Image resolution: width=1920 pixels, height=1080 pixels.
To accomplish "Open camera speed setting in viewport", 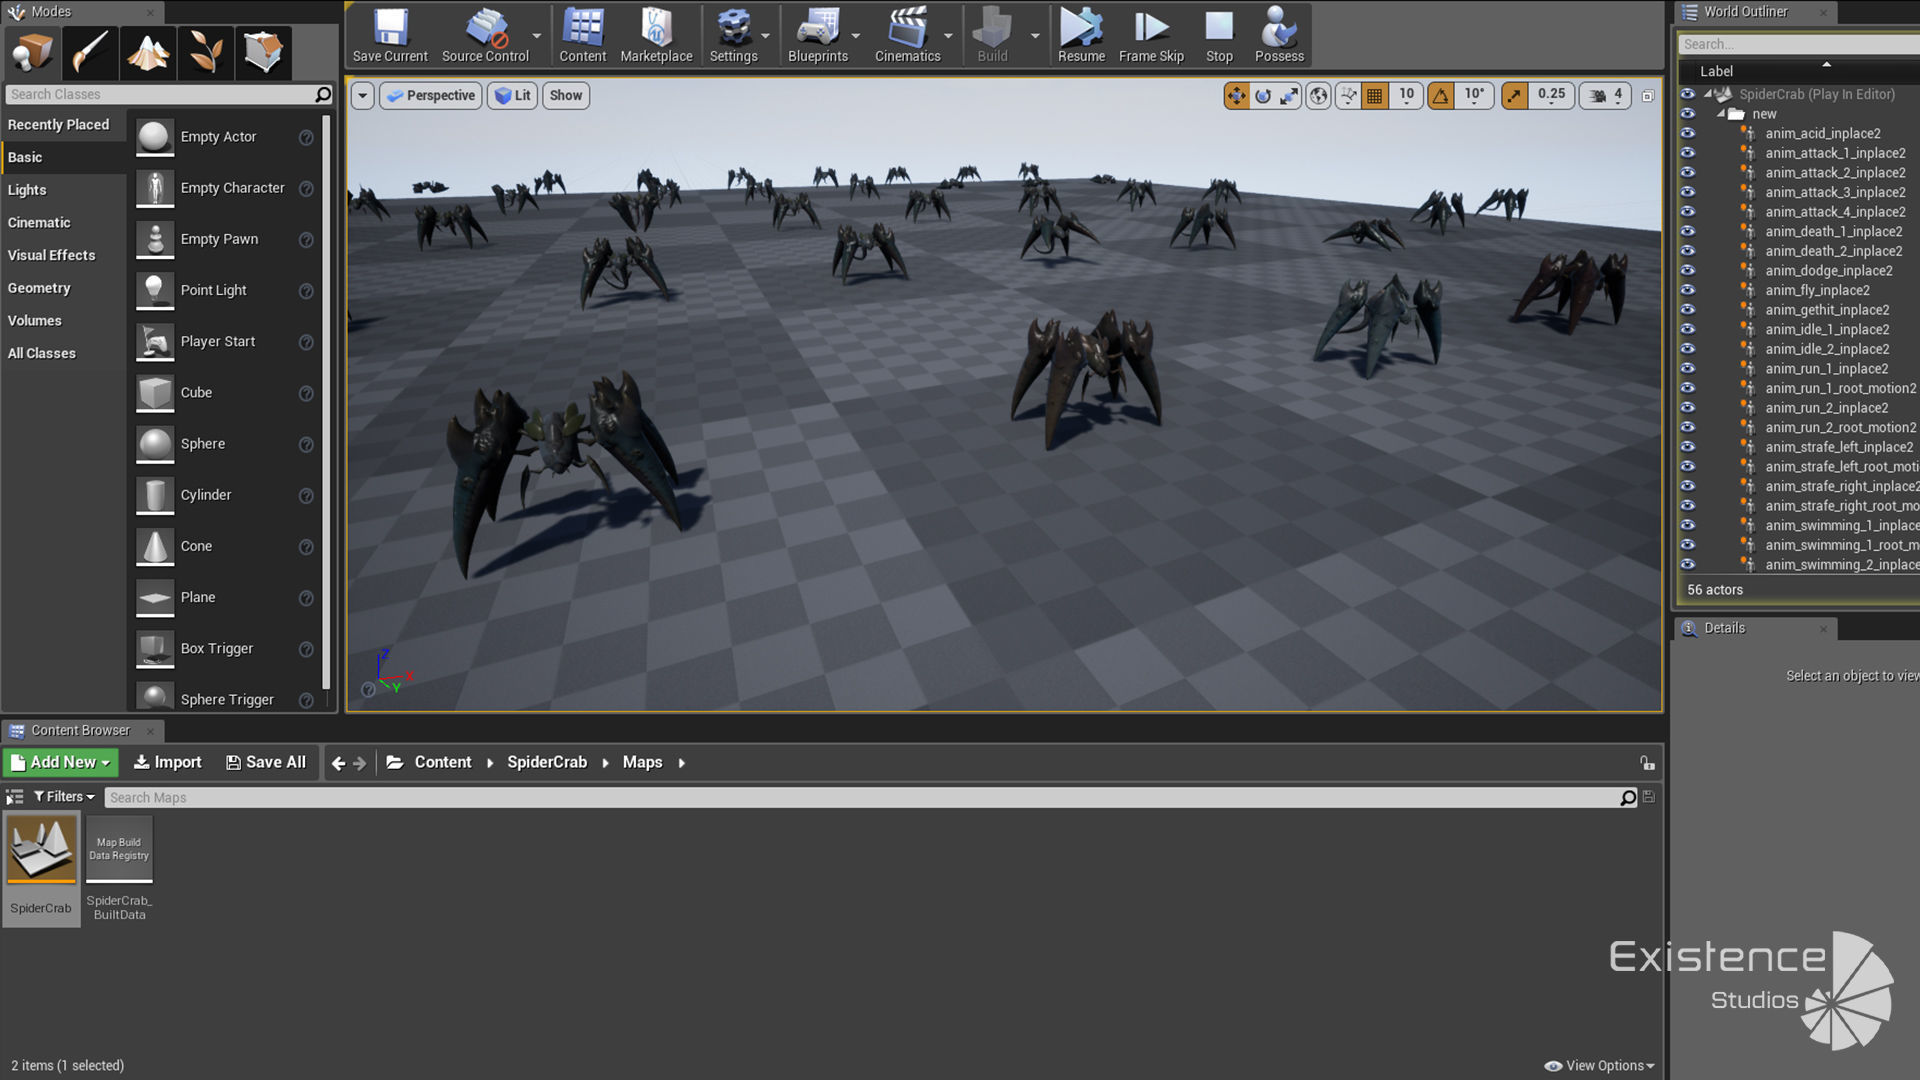I will 1605,96.
